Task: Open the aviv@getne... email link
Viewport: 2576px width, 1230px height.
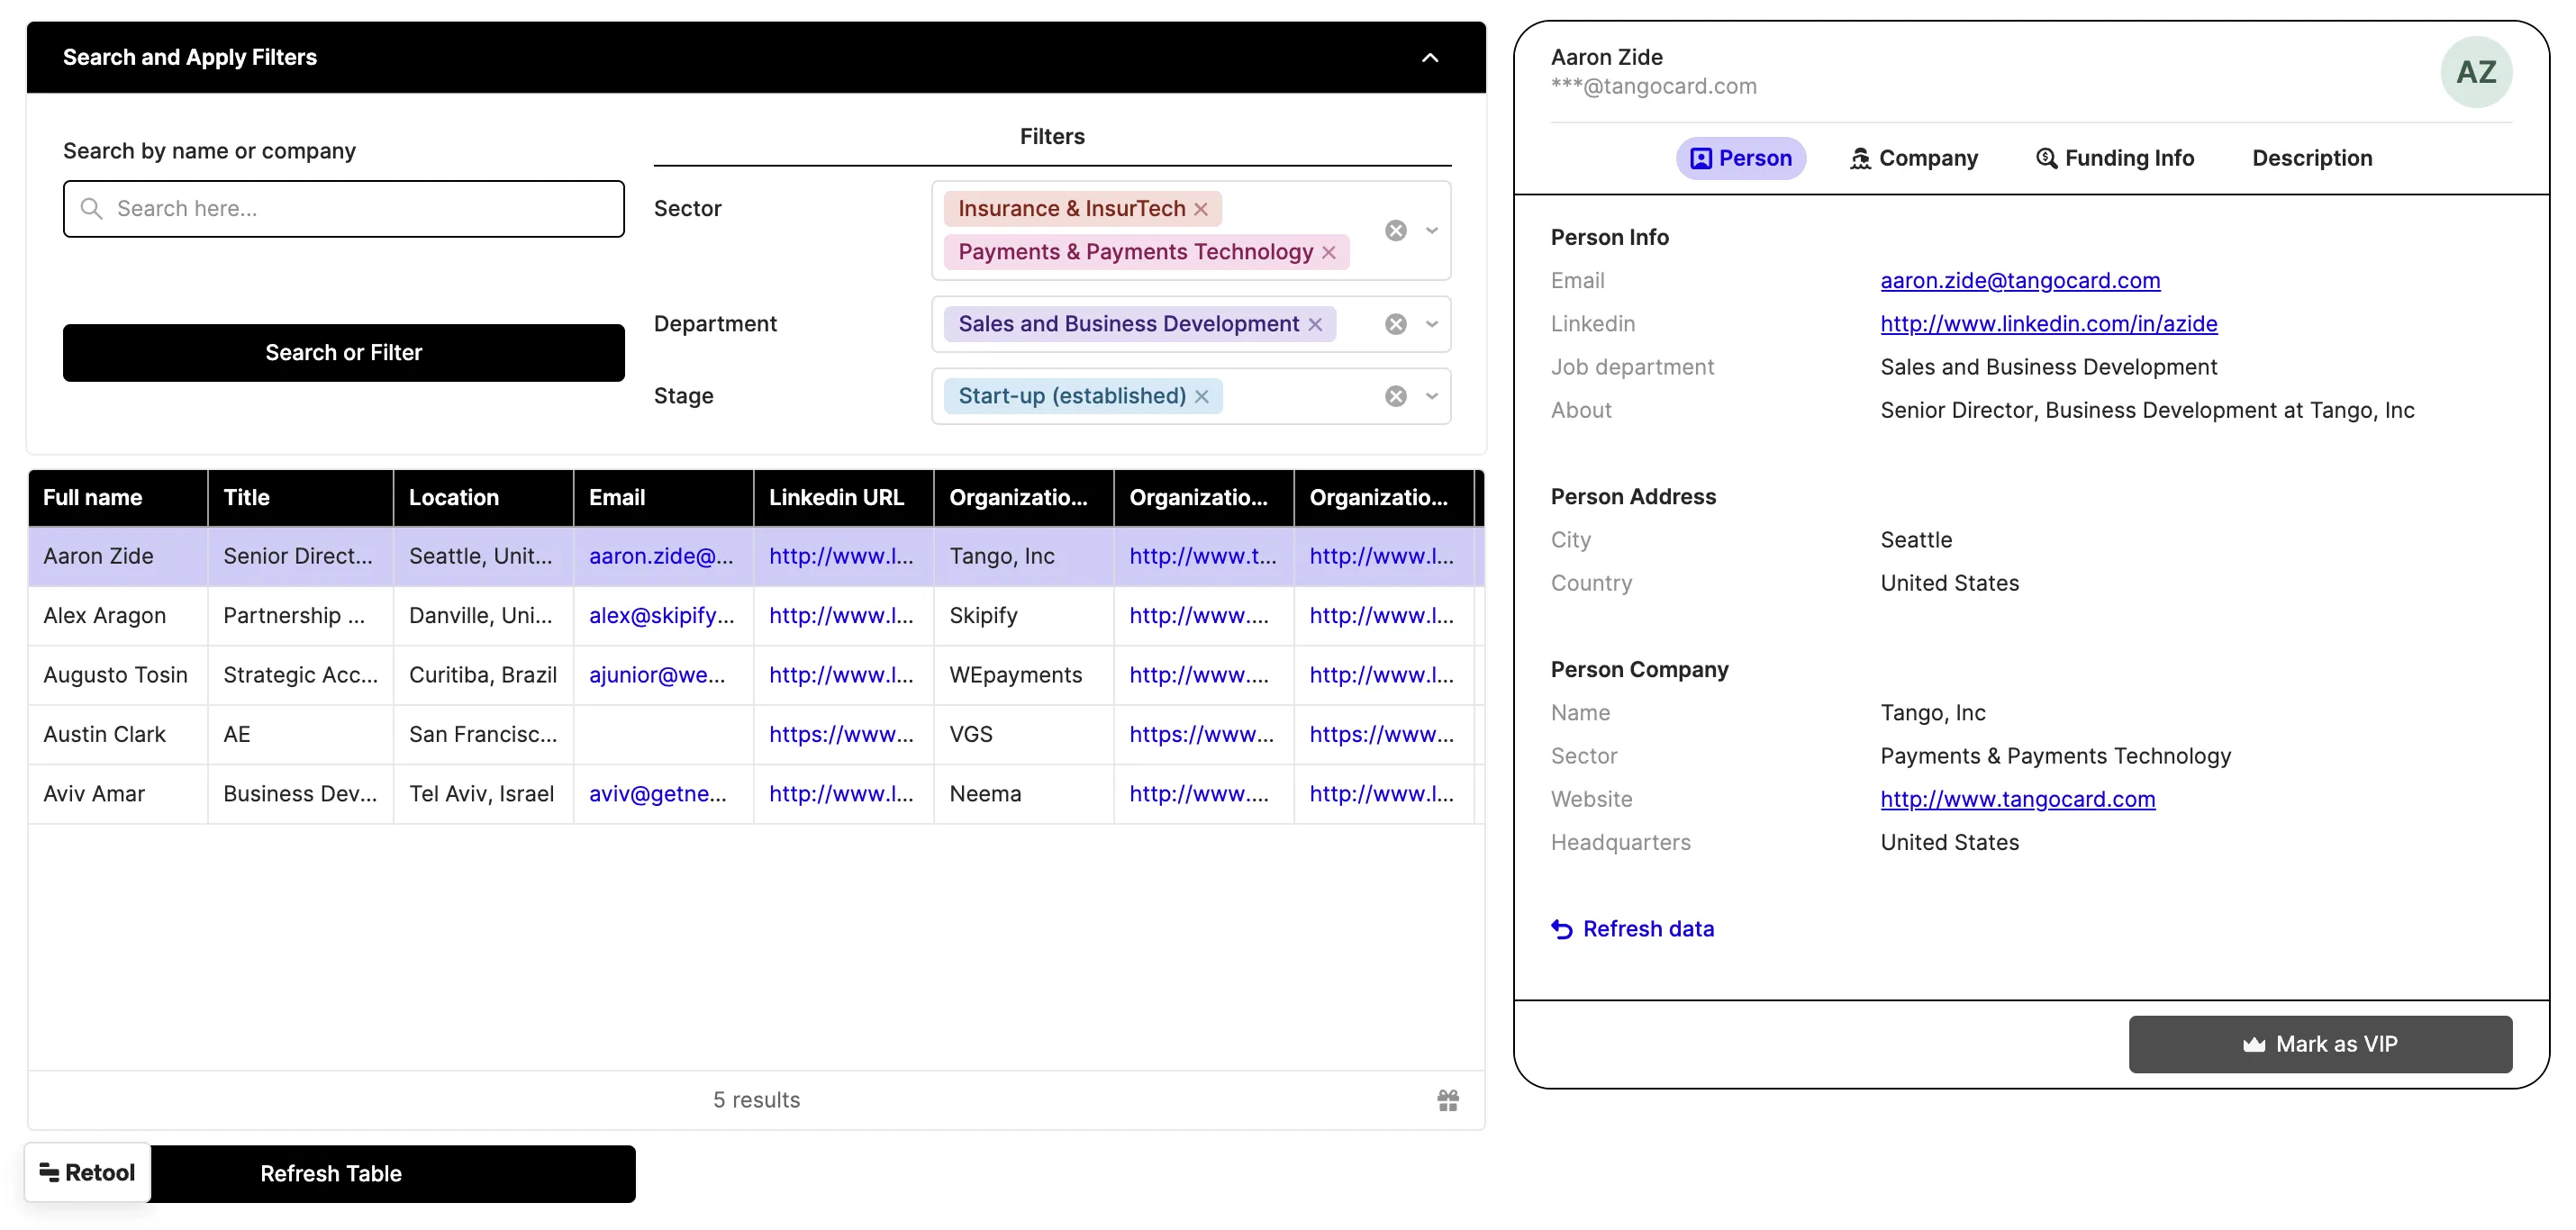Action: [657, 795]
